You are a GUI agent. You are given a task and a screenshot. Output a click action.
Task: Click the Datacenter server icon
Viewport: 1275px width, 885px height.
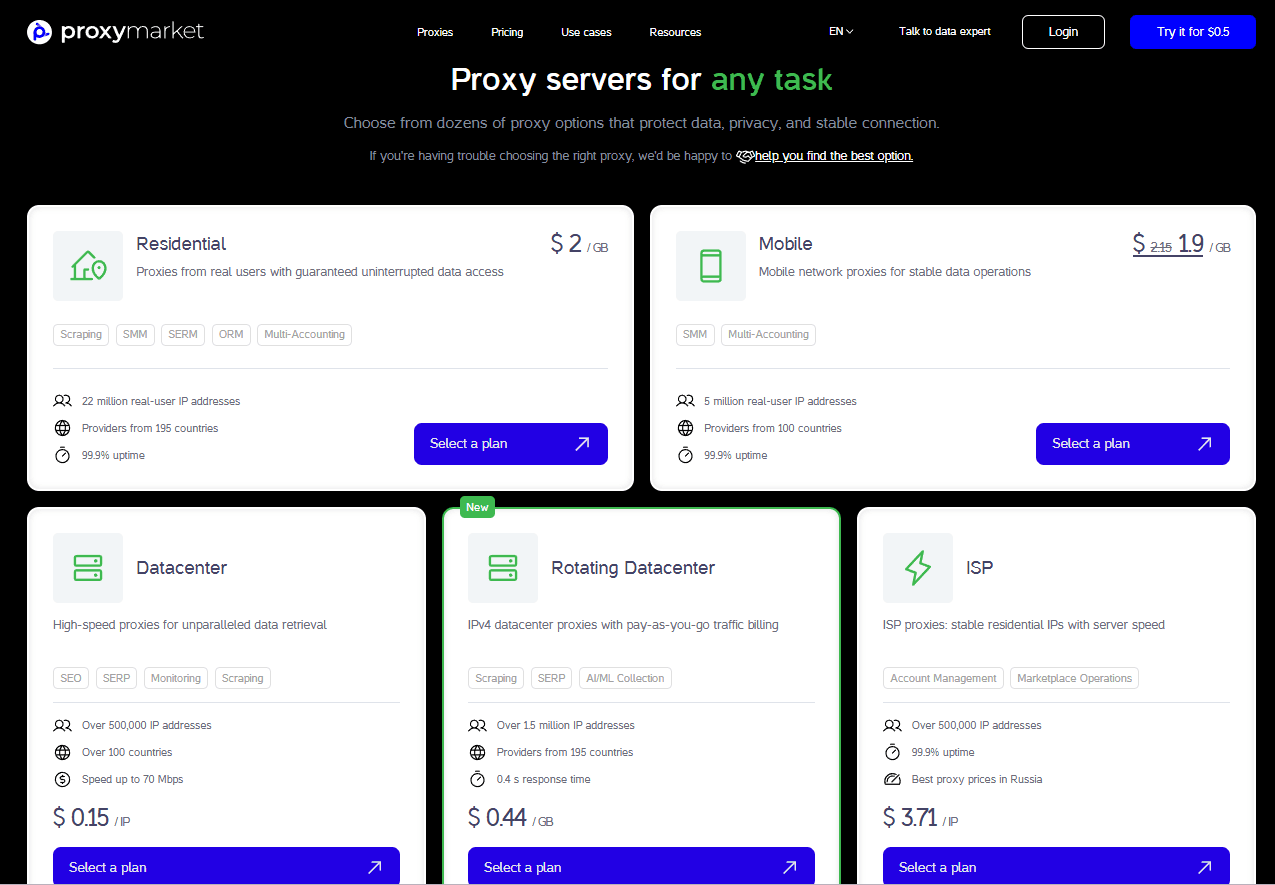(x=88, y=568)
